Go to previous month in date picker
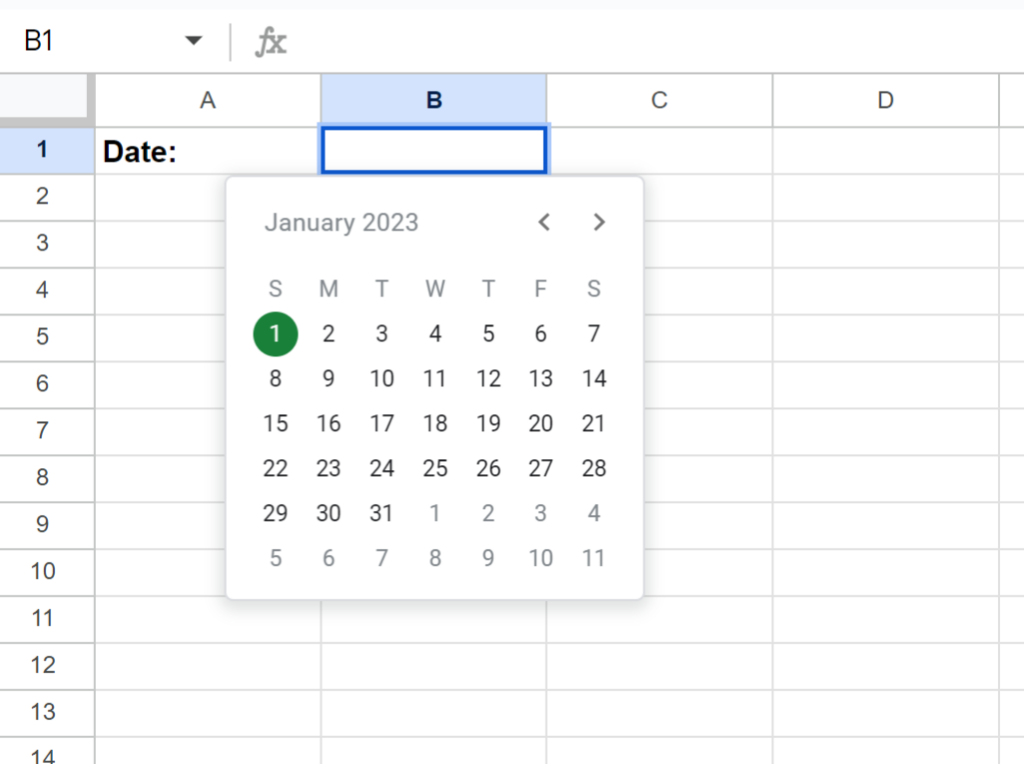The image size is (1024, 764). (x=544, y=222)
